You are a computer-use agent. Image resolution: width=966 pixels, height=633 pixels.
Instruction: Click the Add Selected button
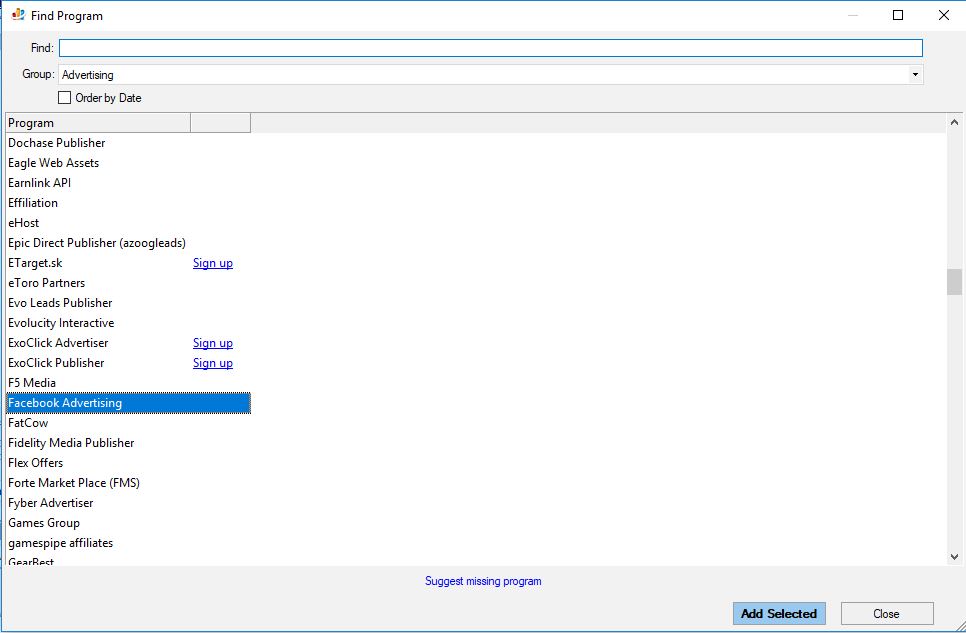pos(779,614)
